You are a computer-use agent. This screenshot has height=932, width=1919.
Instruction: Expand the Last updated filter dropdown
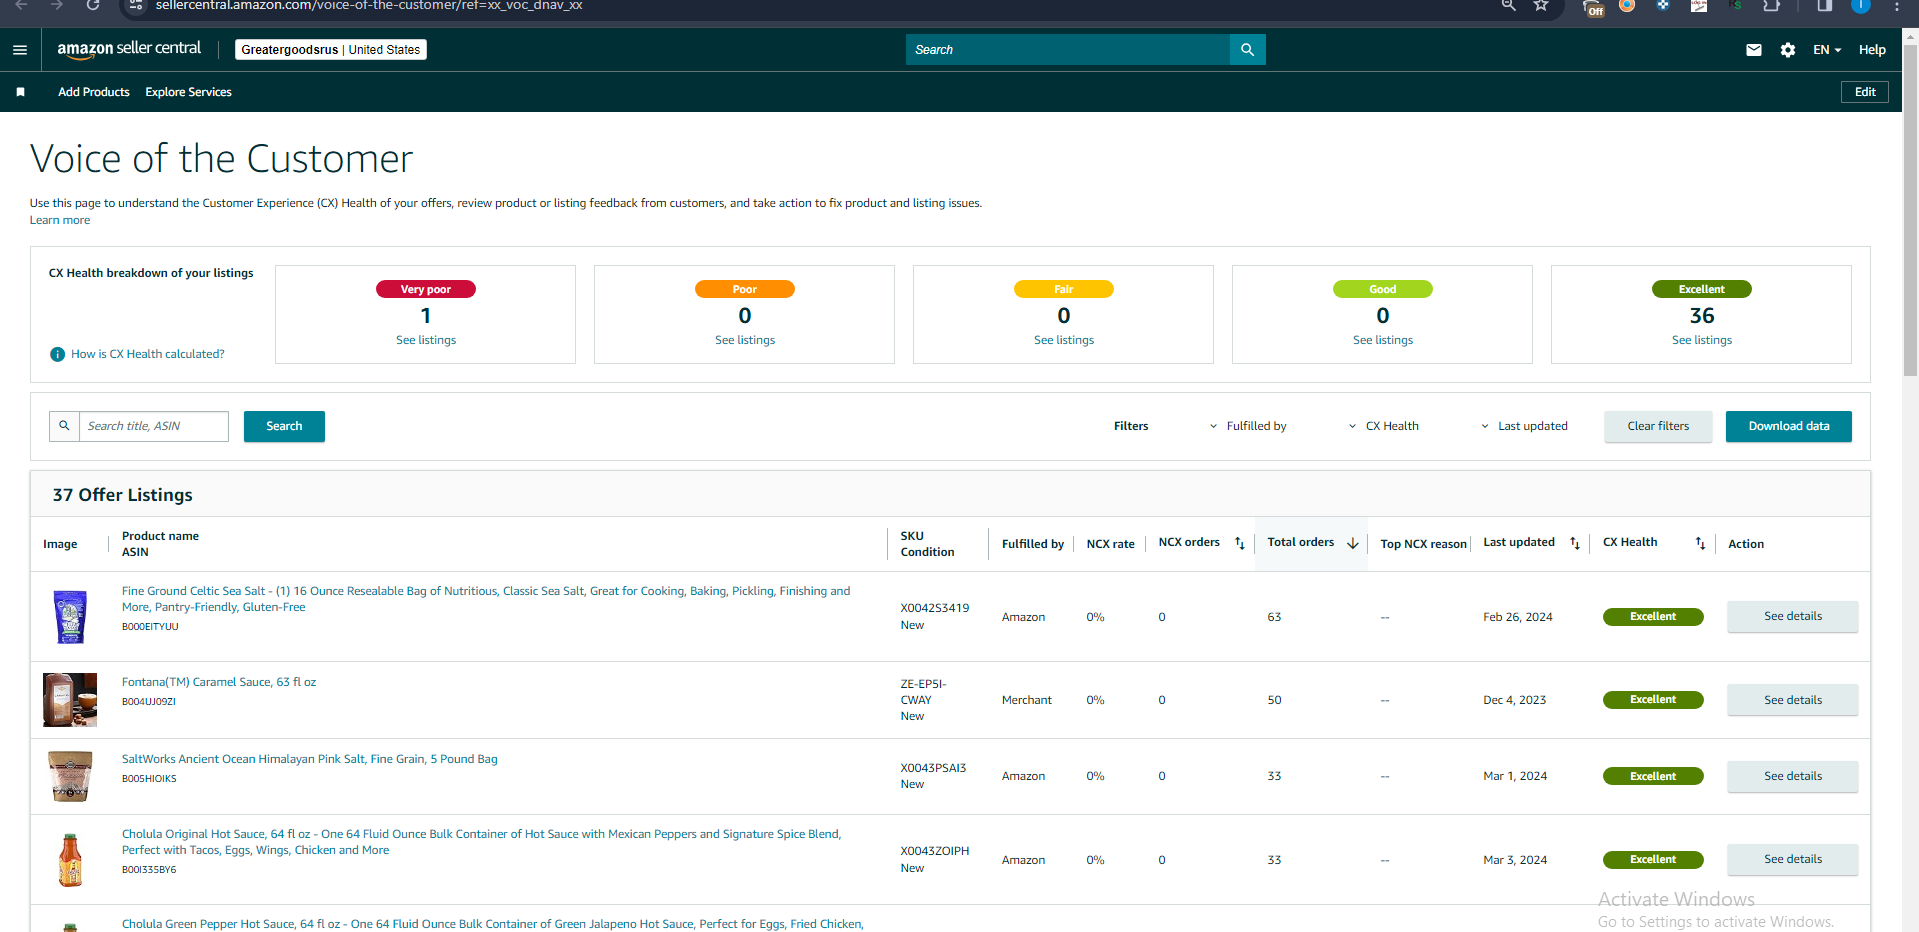click(x=1524, y=426)
